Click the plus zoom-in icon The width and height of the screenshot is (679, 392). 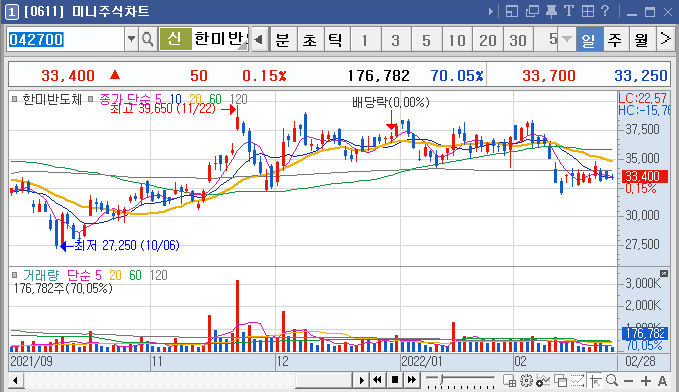click(646, 381)
